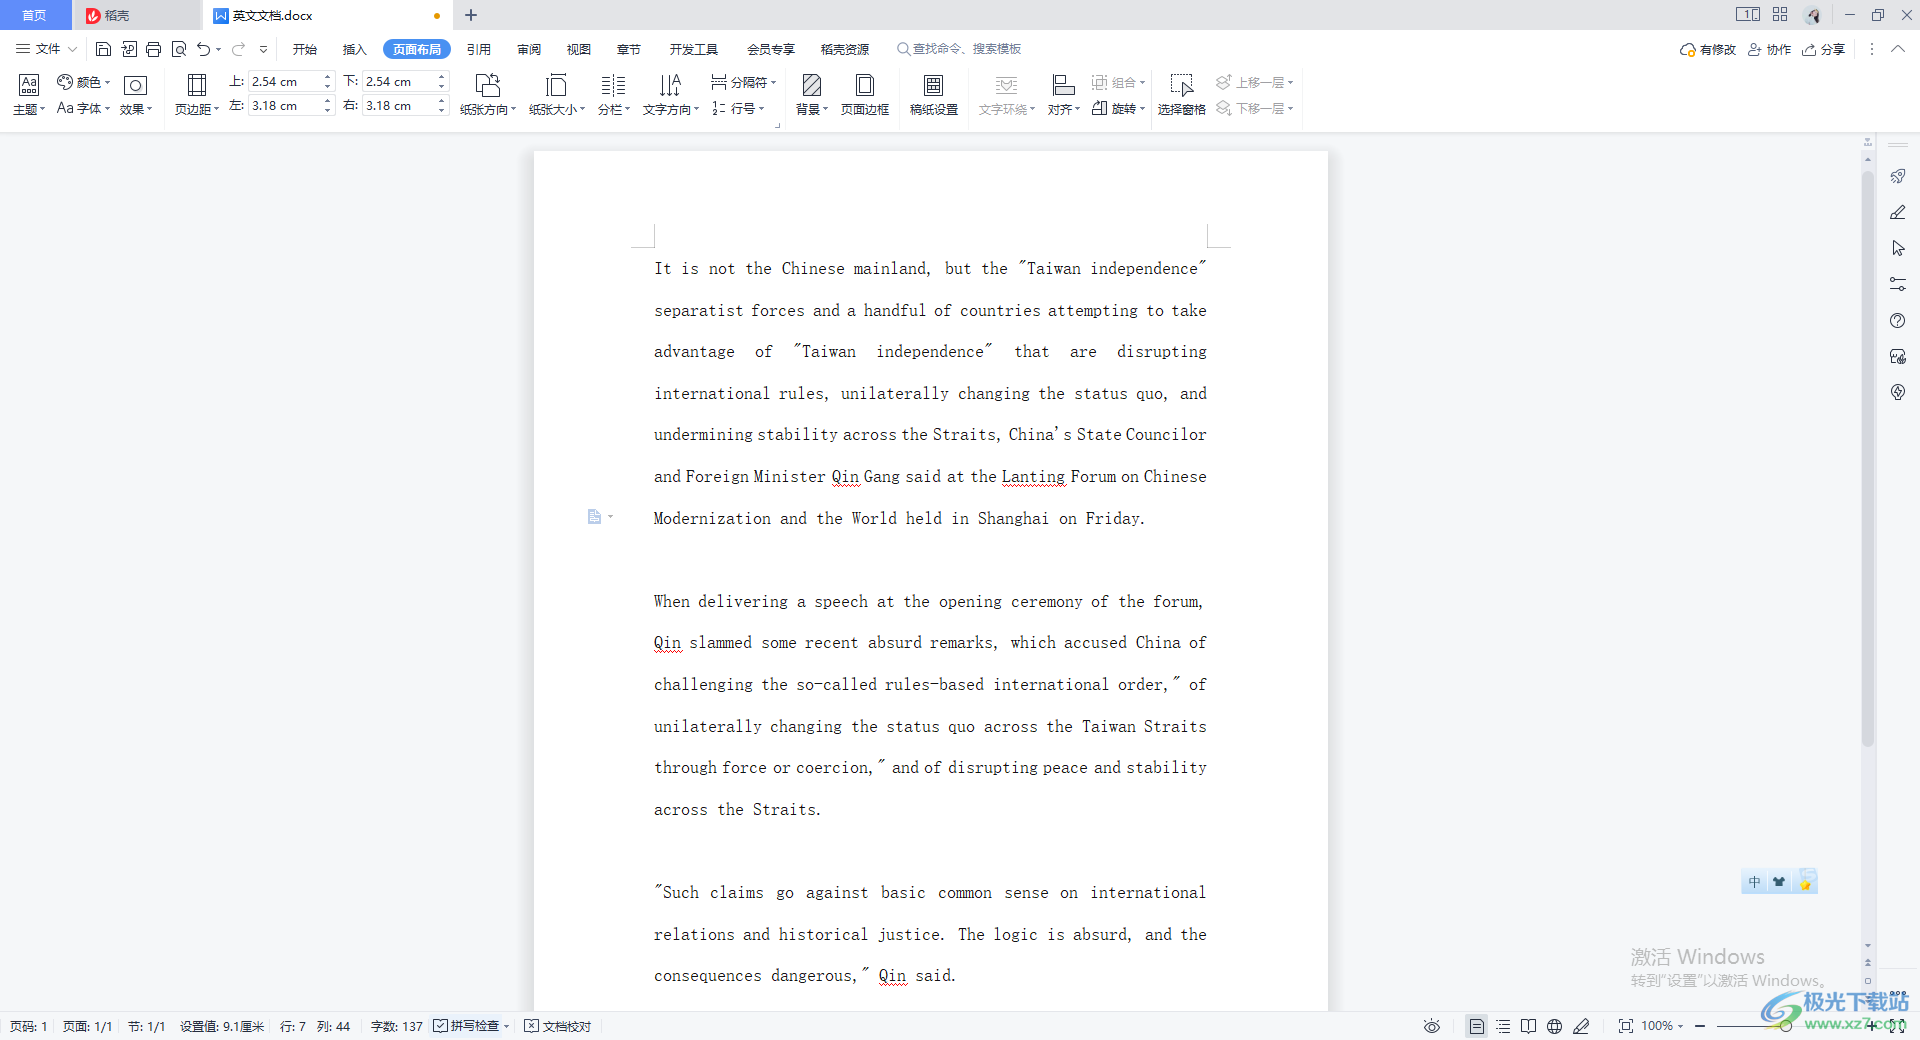Image resolution: width=1920 pixels, height=1040 pixels.
Task: Switch to the 开始 (Home) tab
Action: point(305,49)
